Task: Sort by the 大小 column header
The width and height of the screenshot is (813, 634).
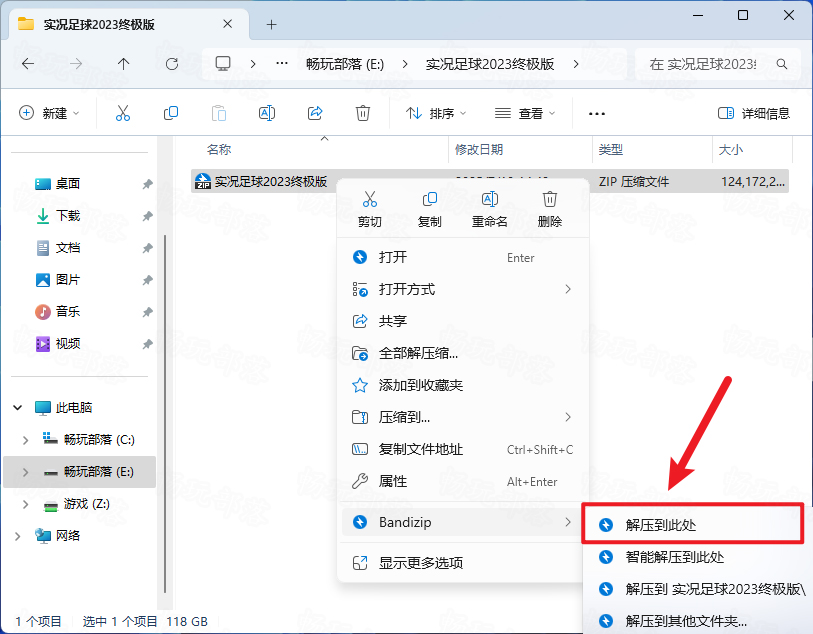Action: pos(731,150)
